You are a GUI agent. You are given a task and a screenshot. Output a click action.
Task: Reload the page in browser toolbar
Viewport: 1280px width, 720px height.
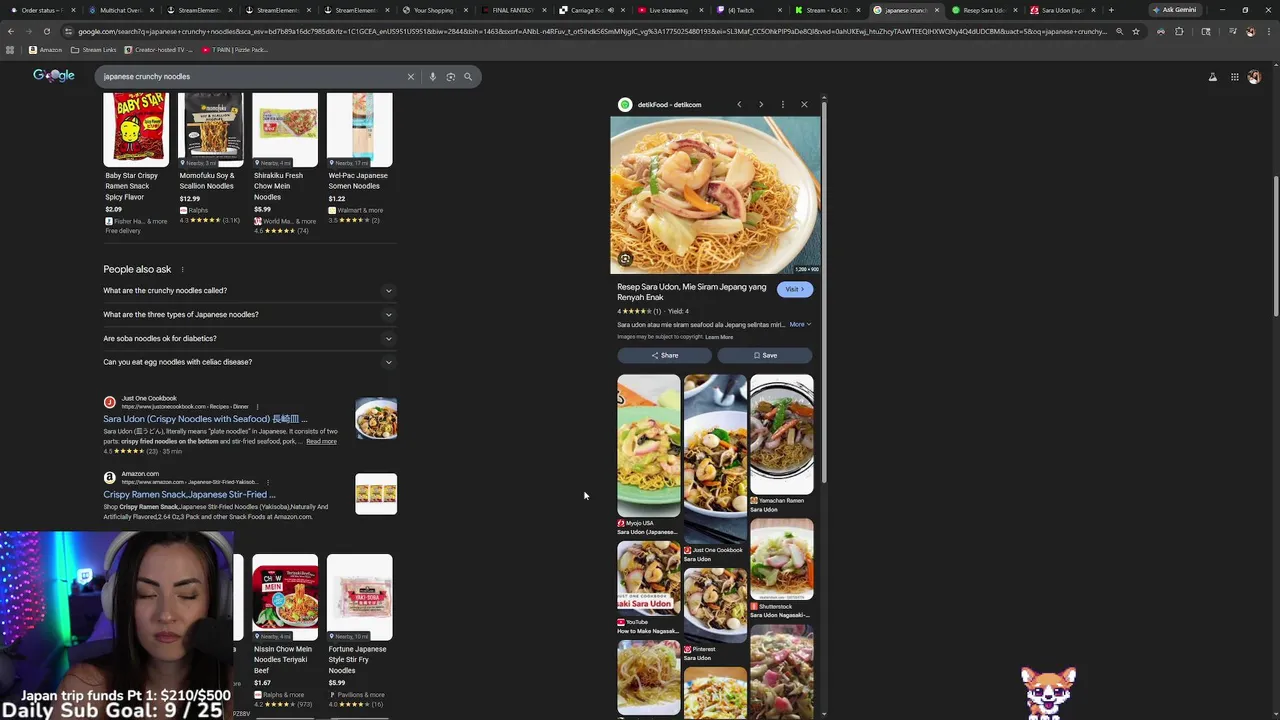point(46,31)
